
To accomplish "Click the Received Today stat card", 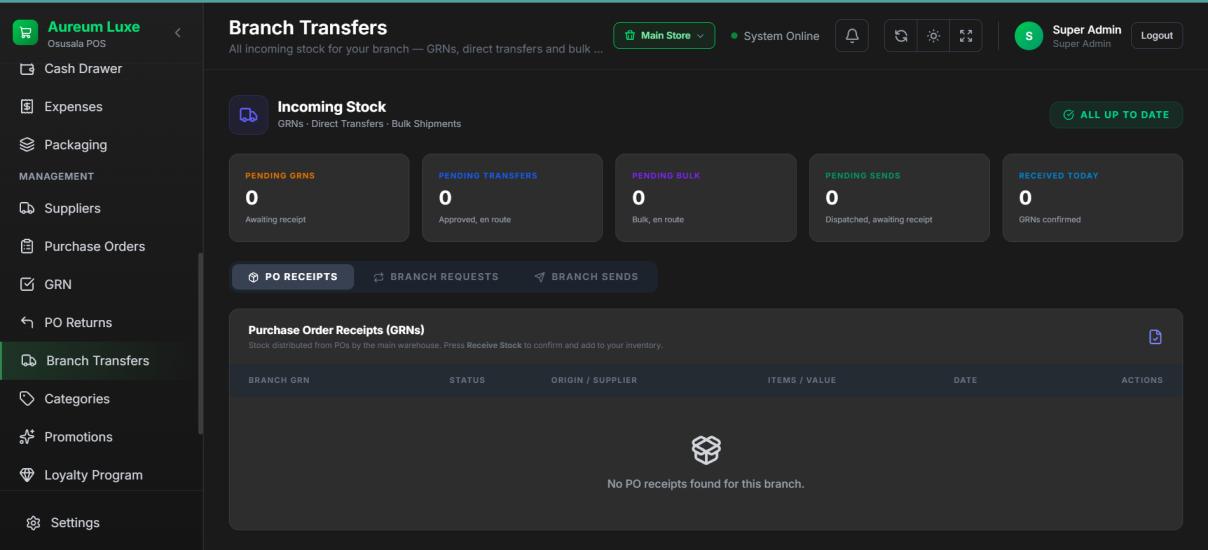I will click(1093, 198).
